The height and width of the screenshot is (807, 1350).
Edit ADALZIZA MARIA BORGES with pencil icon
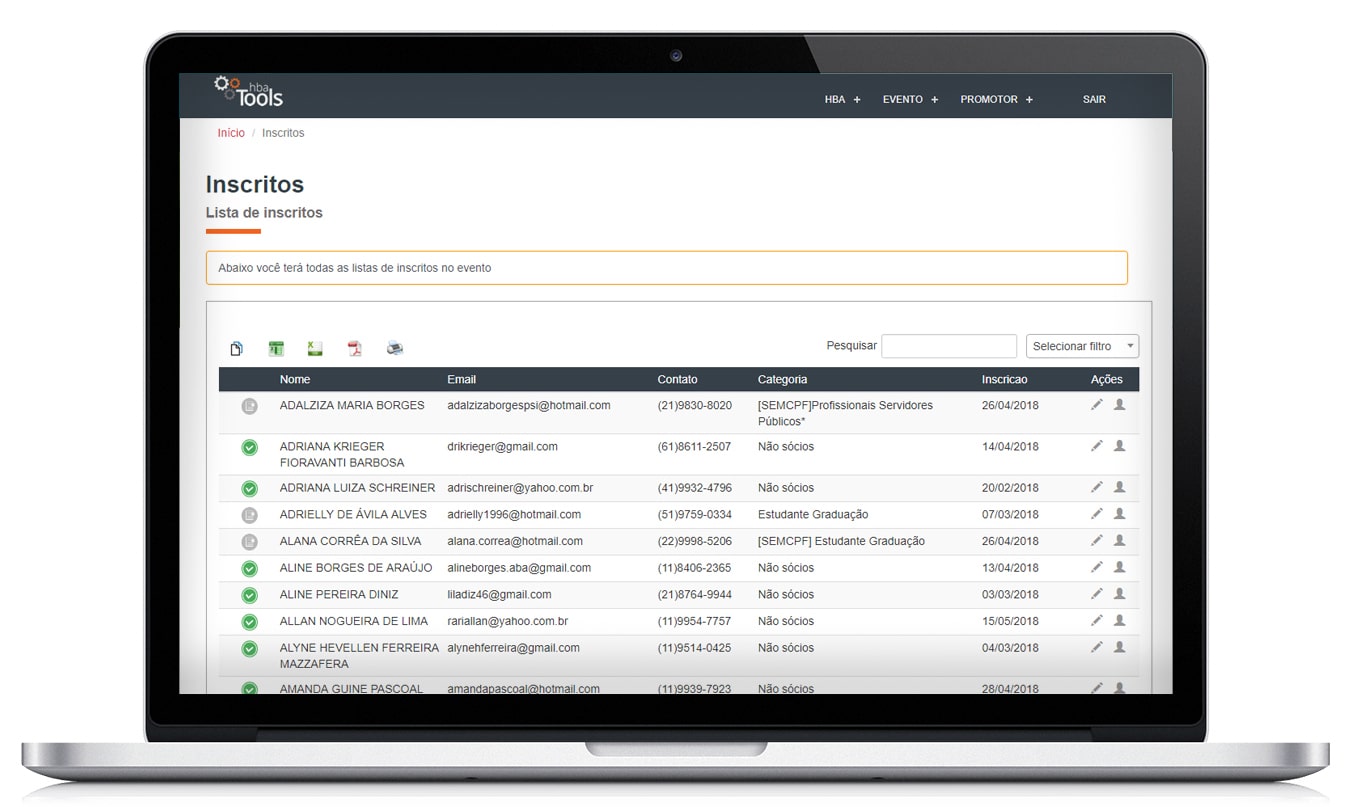pyautogui.click(x=1097, y=405)
